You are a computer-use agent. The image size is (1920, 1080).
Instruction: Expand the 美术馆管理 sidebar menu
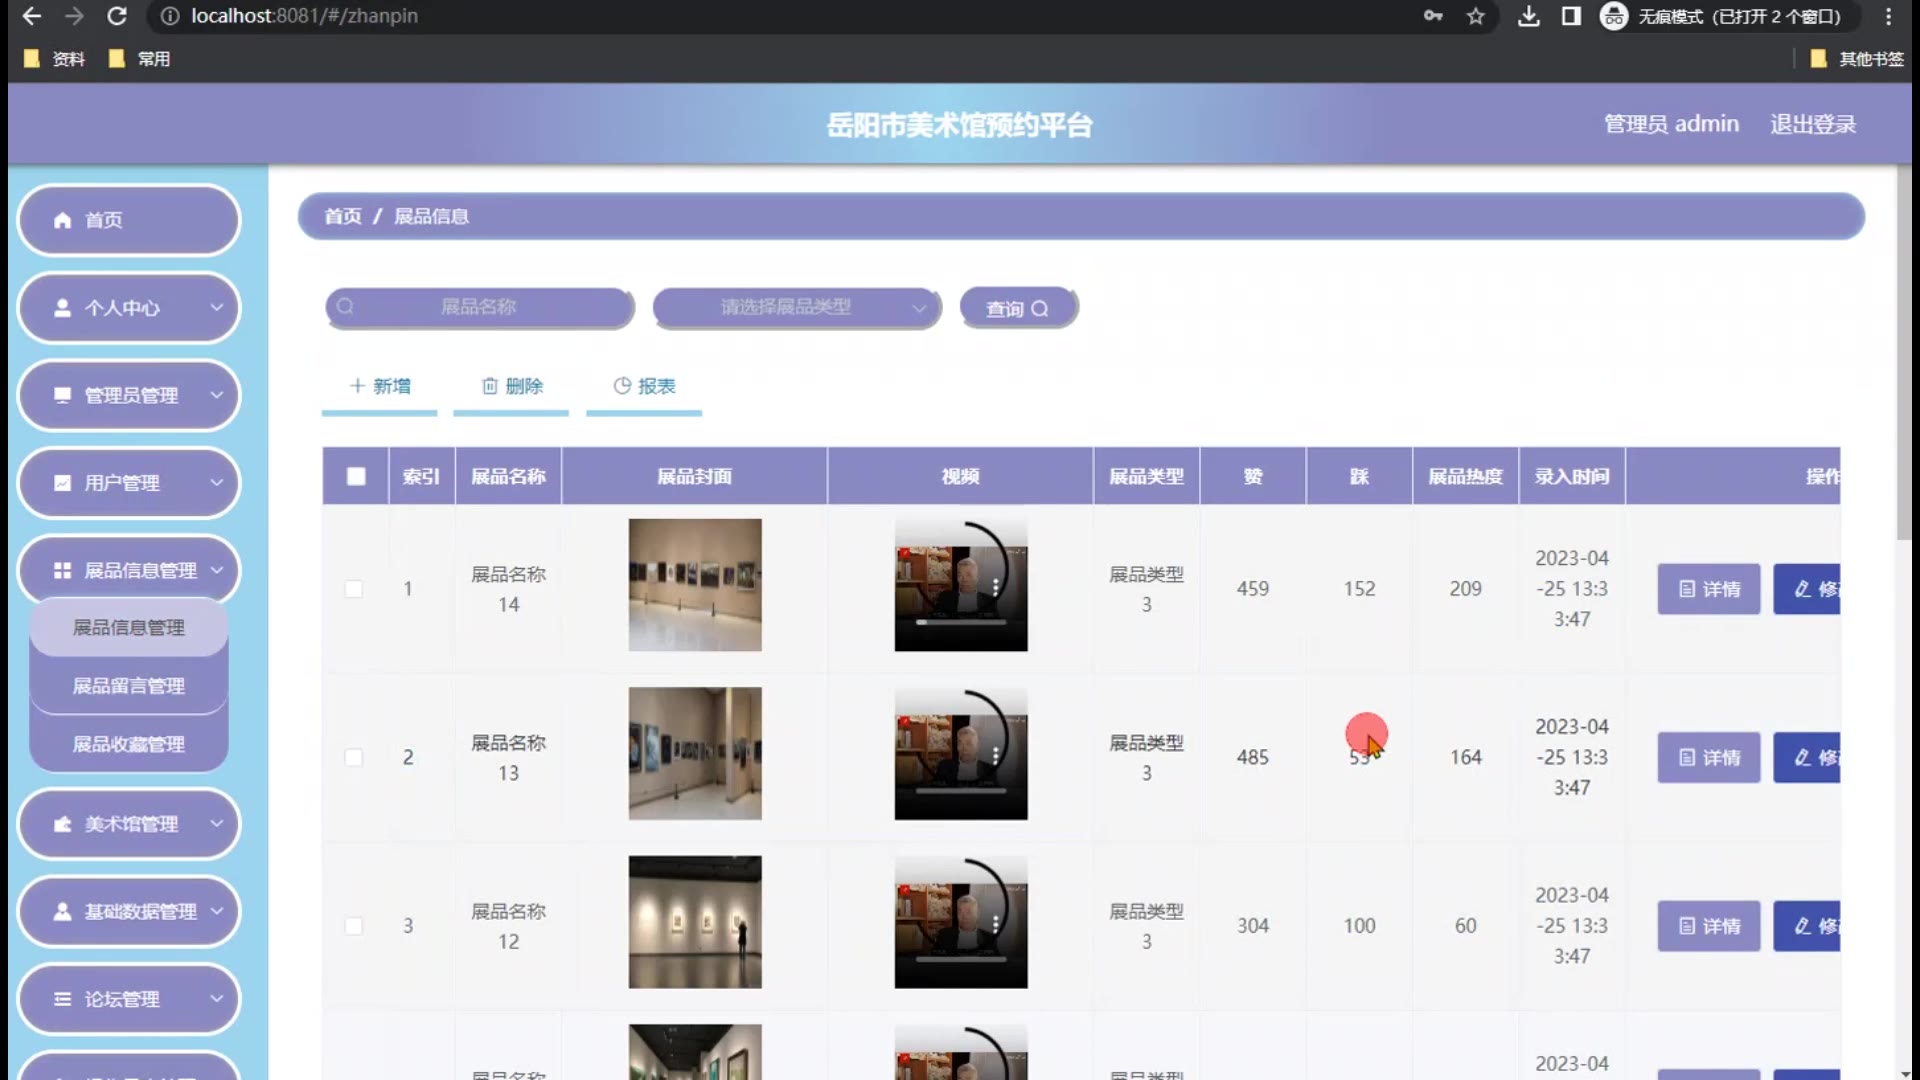coord(130,824)
